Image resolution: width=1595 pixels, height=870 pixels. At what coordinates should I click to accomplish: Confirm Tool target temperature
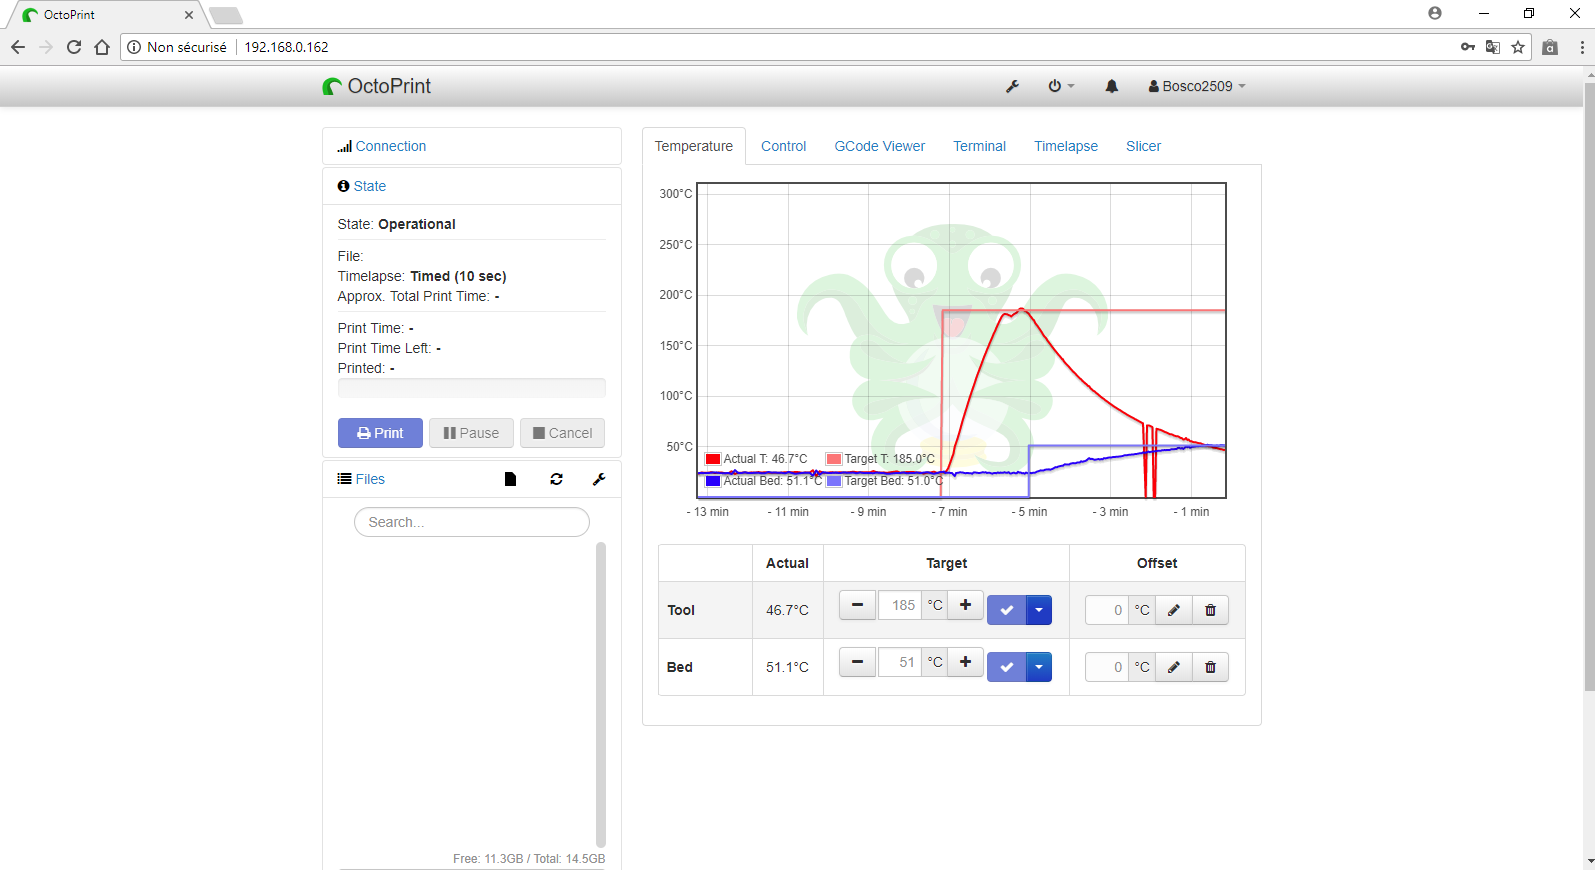click(x=1007, y=610)
